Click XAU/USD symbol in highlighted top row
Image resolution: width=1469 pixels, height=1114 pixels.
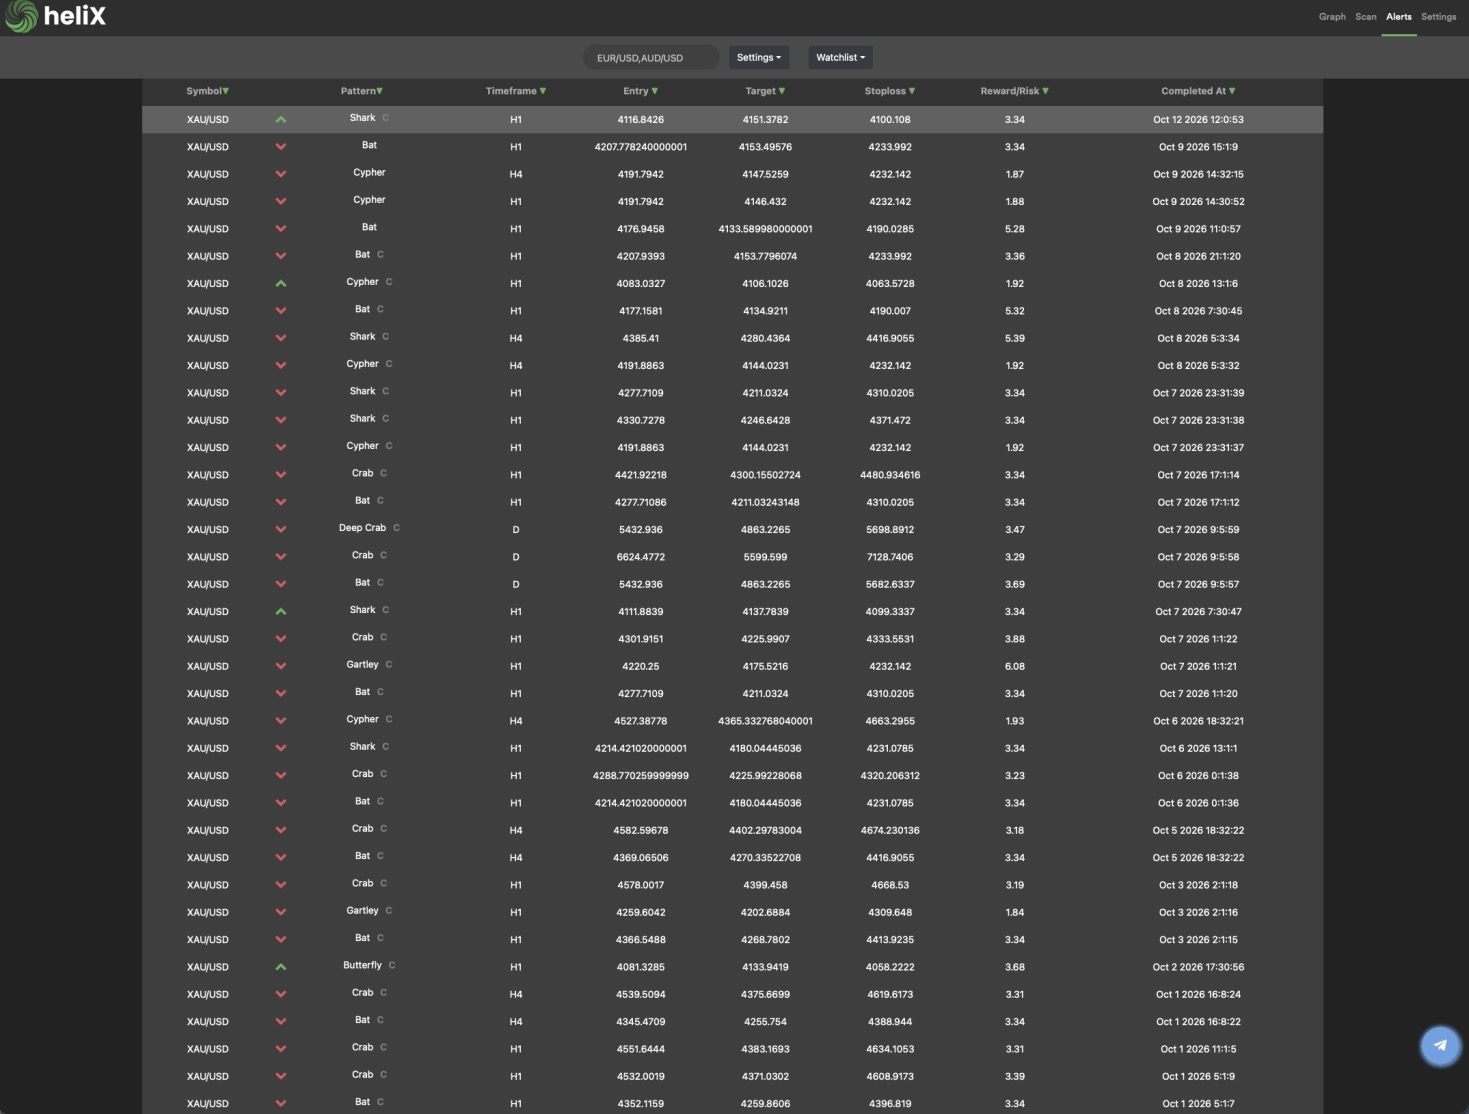point(208,120)
